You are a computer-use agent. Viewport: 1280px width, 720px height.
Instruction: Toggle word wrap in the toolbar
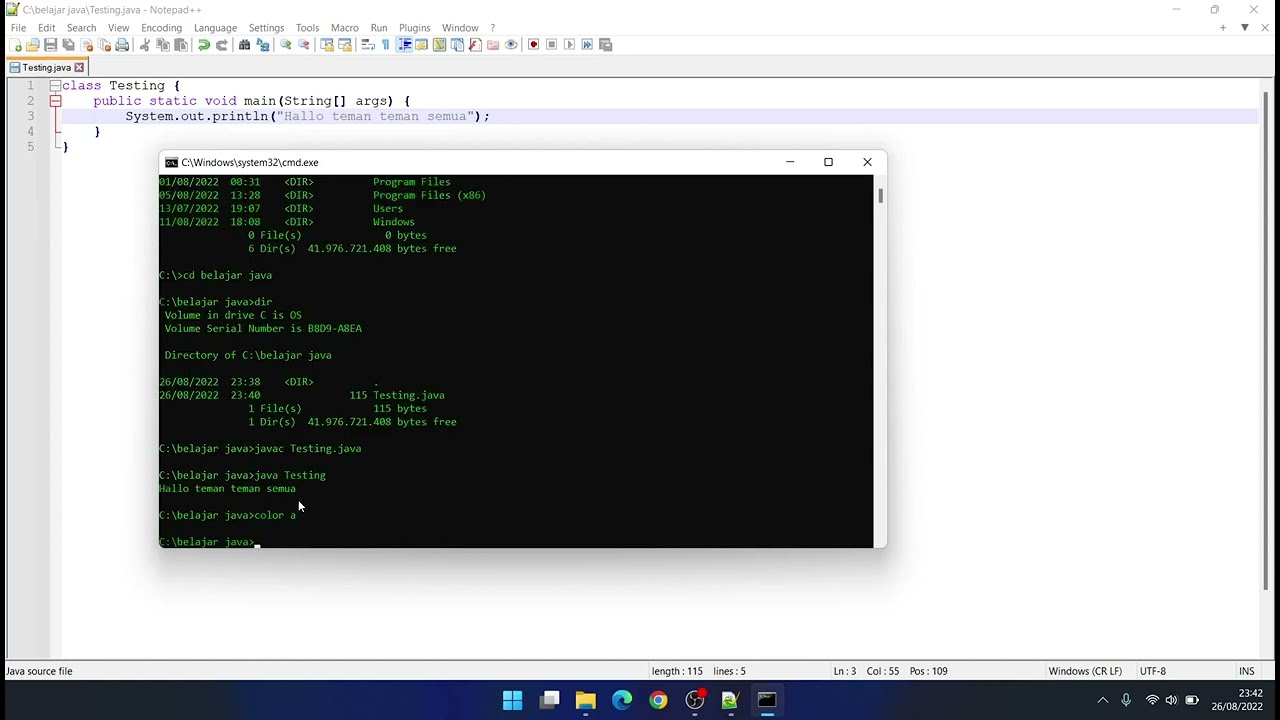tap(368, 44)
